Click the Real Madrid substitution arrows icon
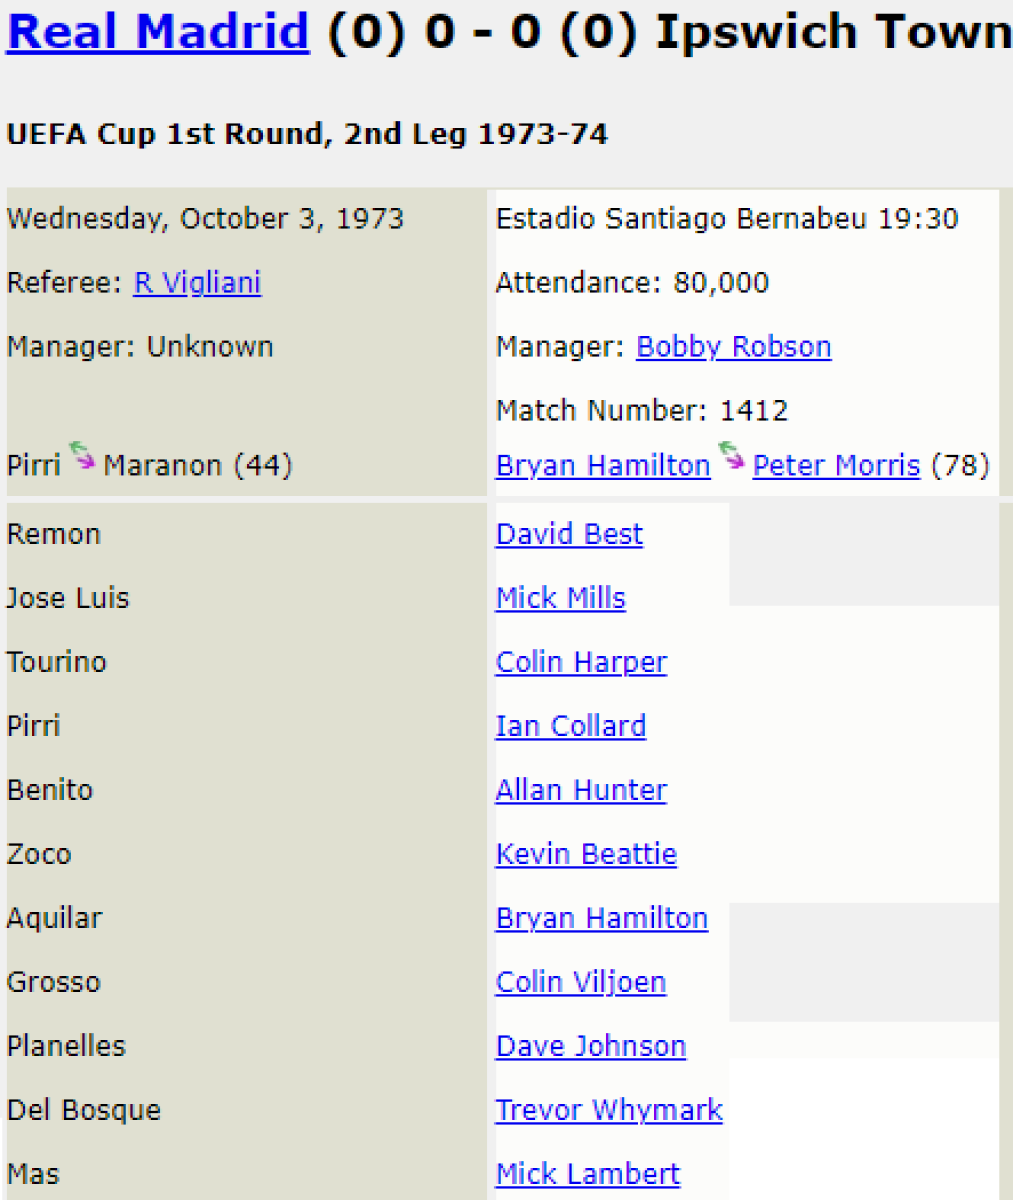 click(82, 458)
